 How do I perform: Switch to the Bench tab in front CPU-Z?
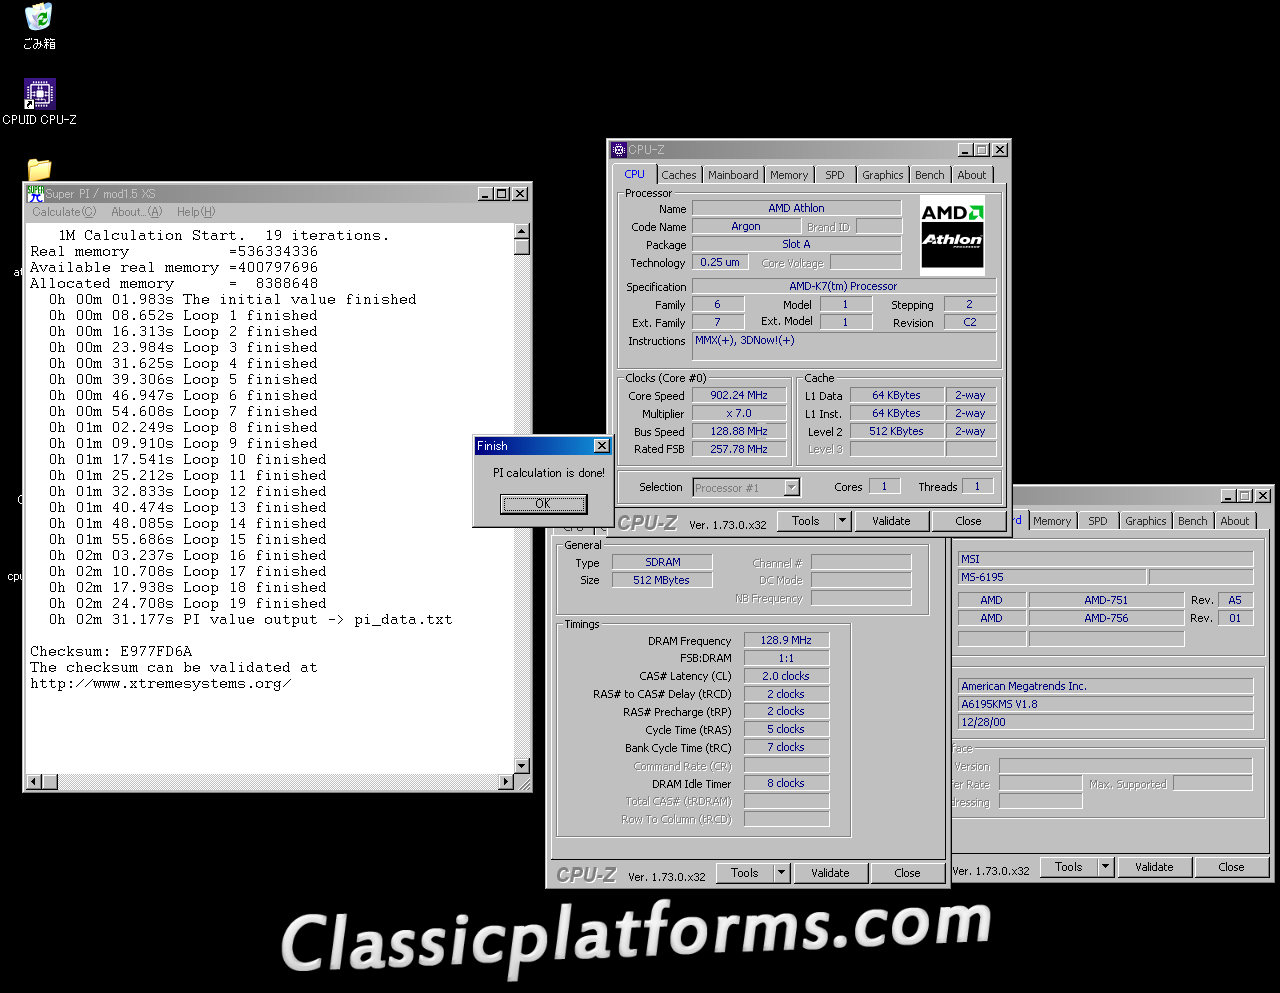click(930, 175)
